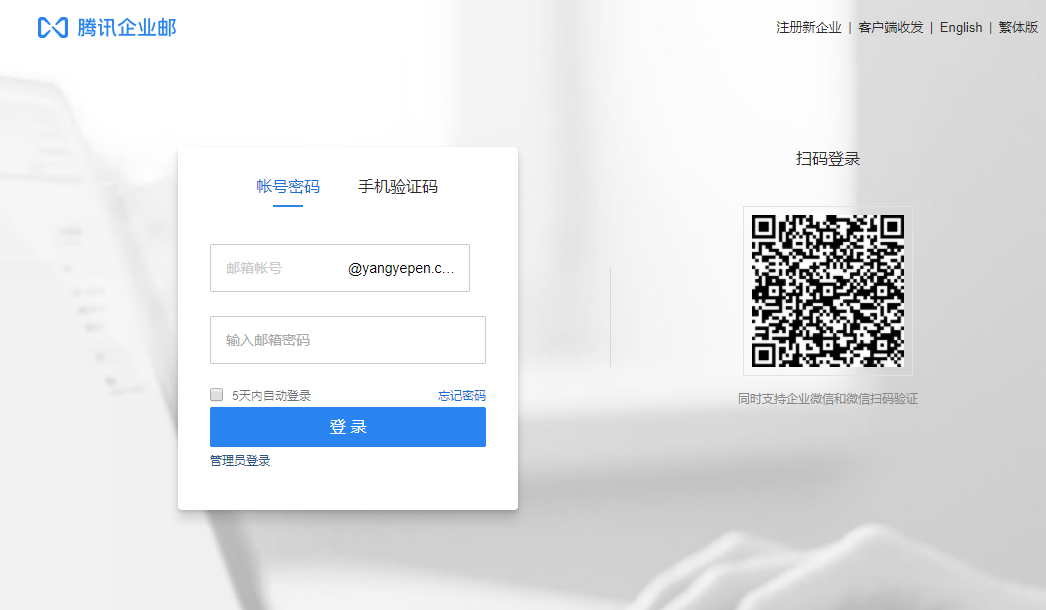The height and width of the screenshot is (610, 1046).
Task: Switch to the 手机验证码 tab
Action: pyautogui.click(x=398, y=186)
